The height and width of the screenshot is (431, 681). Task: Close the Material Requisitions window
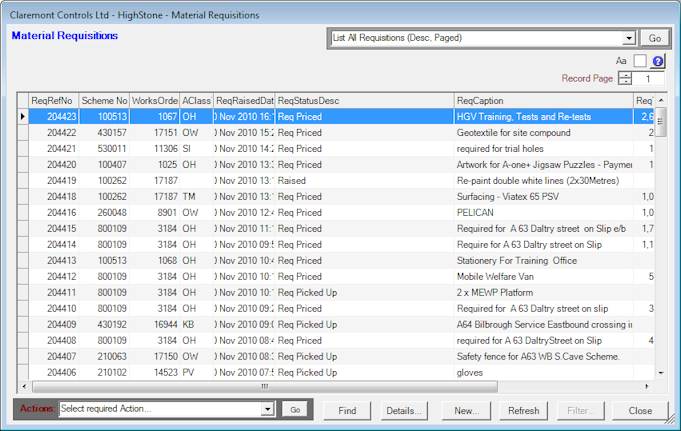[640, 410]
